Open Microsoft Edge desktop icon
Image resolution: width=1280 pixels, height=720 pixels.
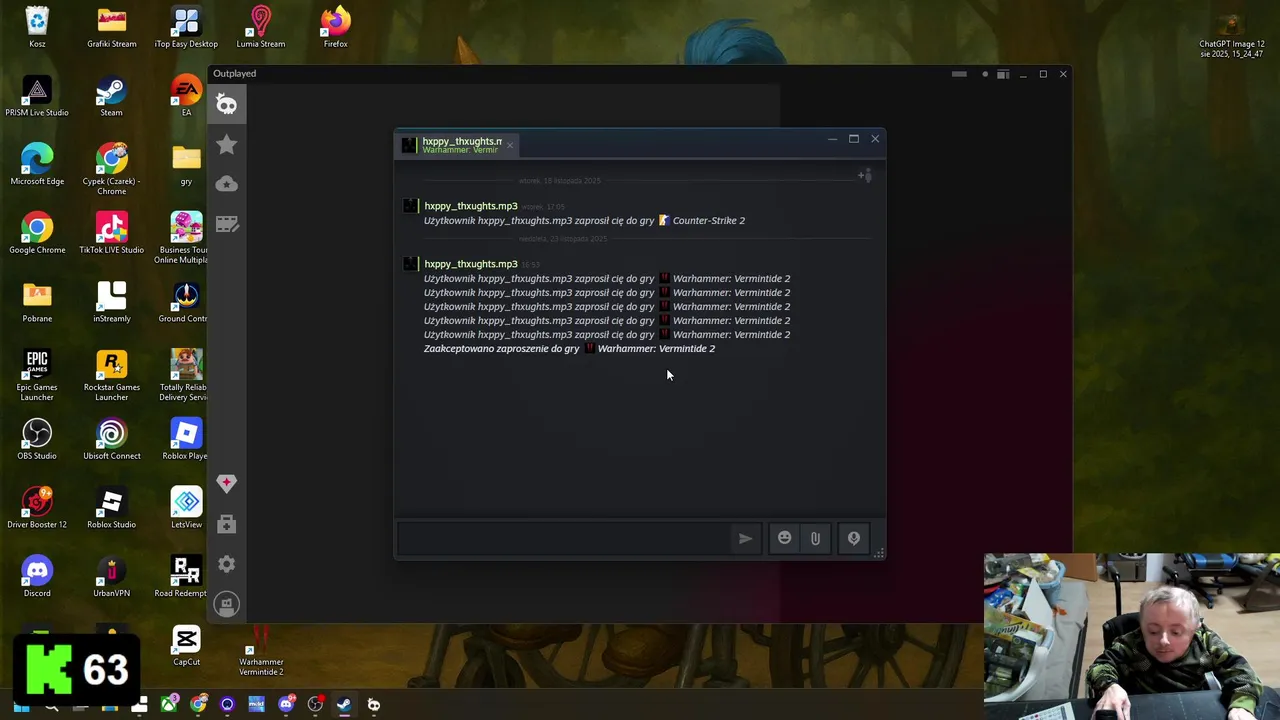(x=37, y=165)
